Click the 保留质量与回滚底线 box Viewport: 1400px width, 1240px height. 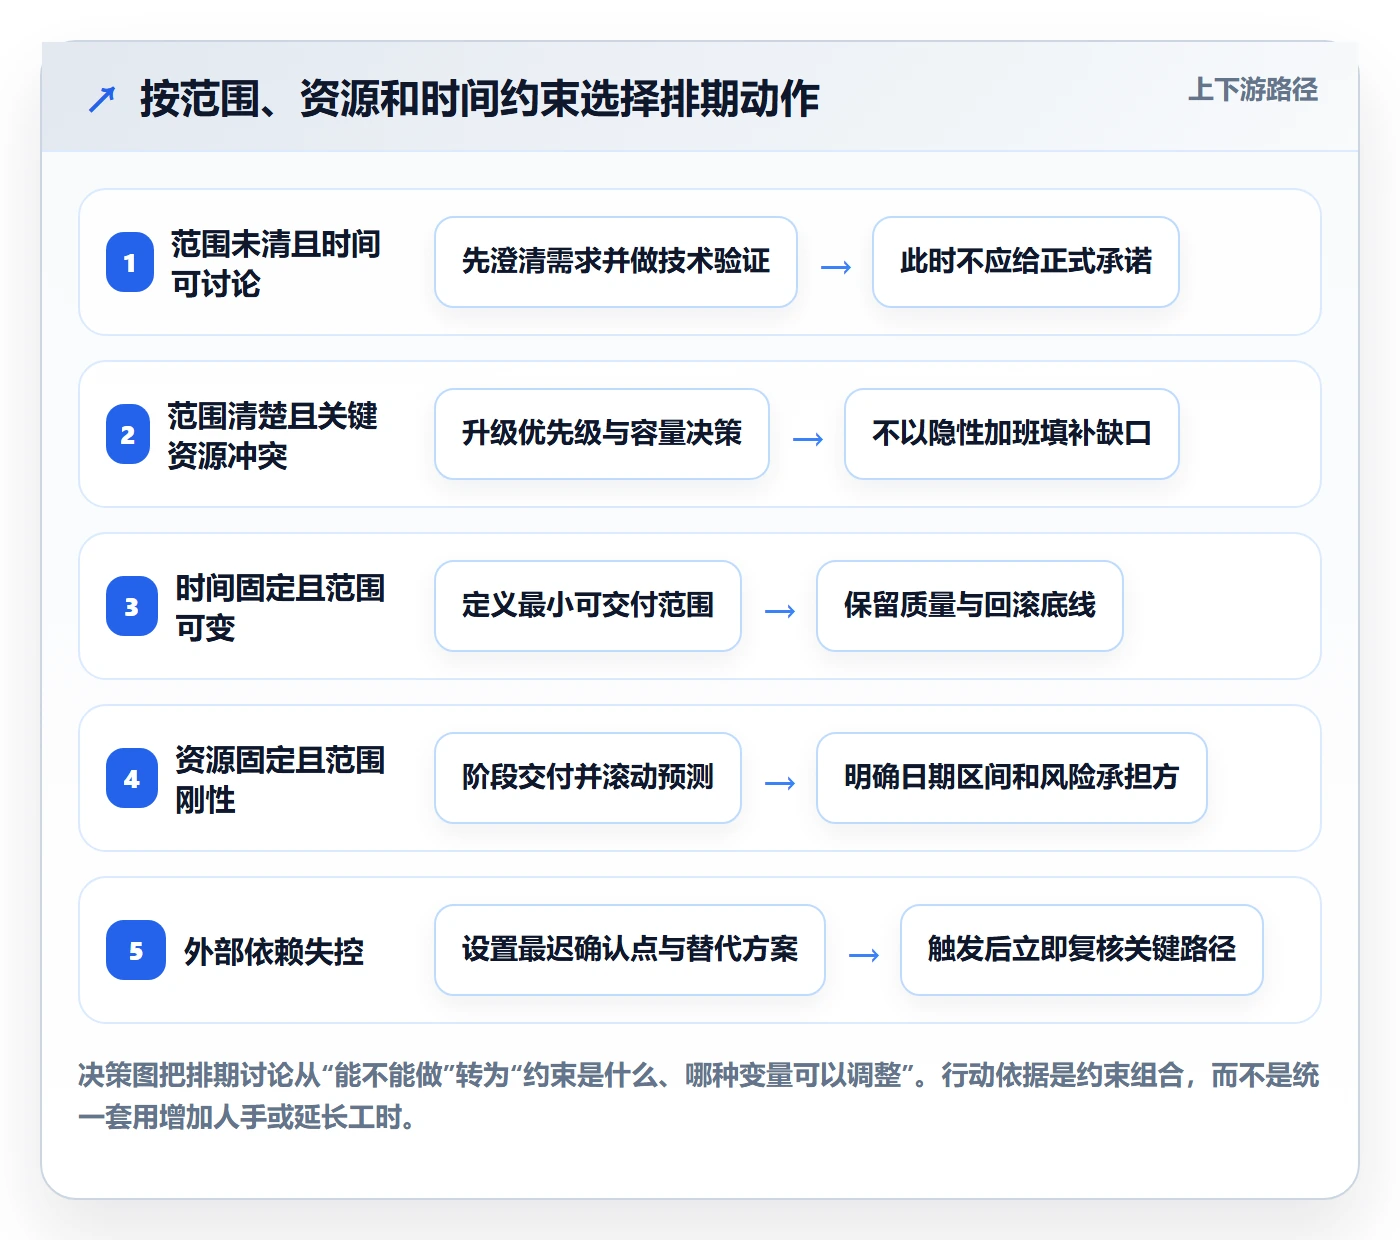click(x=970, y=606)
